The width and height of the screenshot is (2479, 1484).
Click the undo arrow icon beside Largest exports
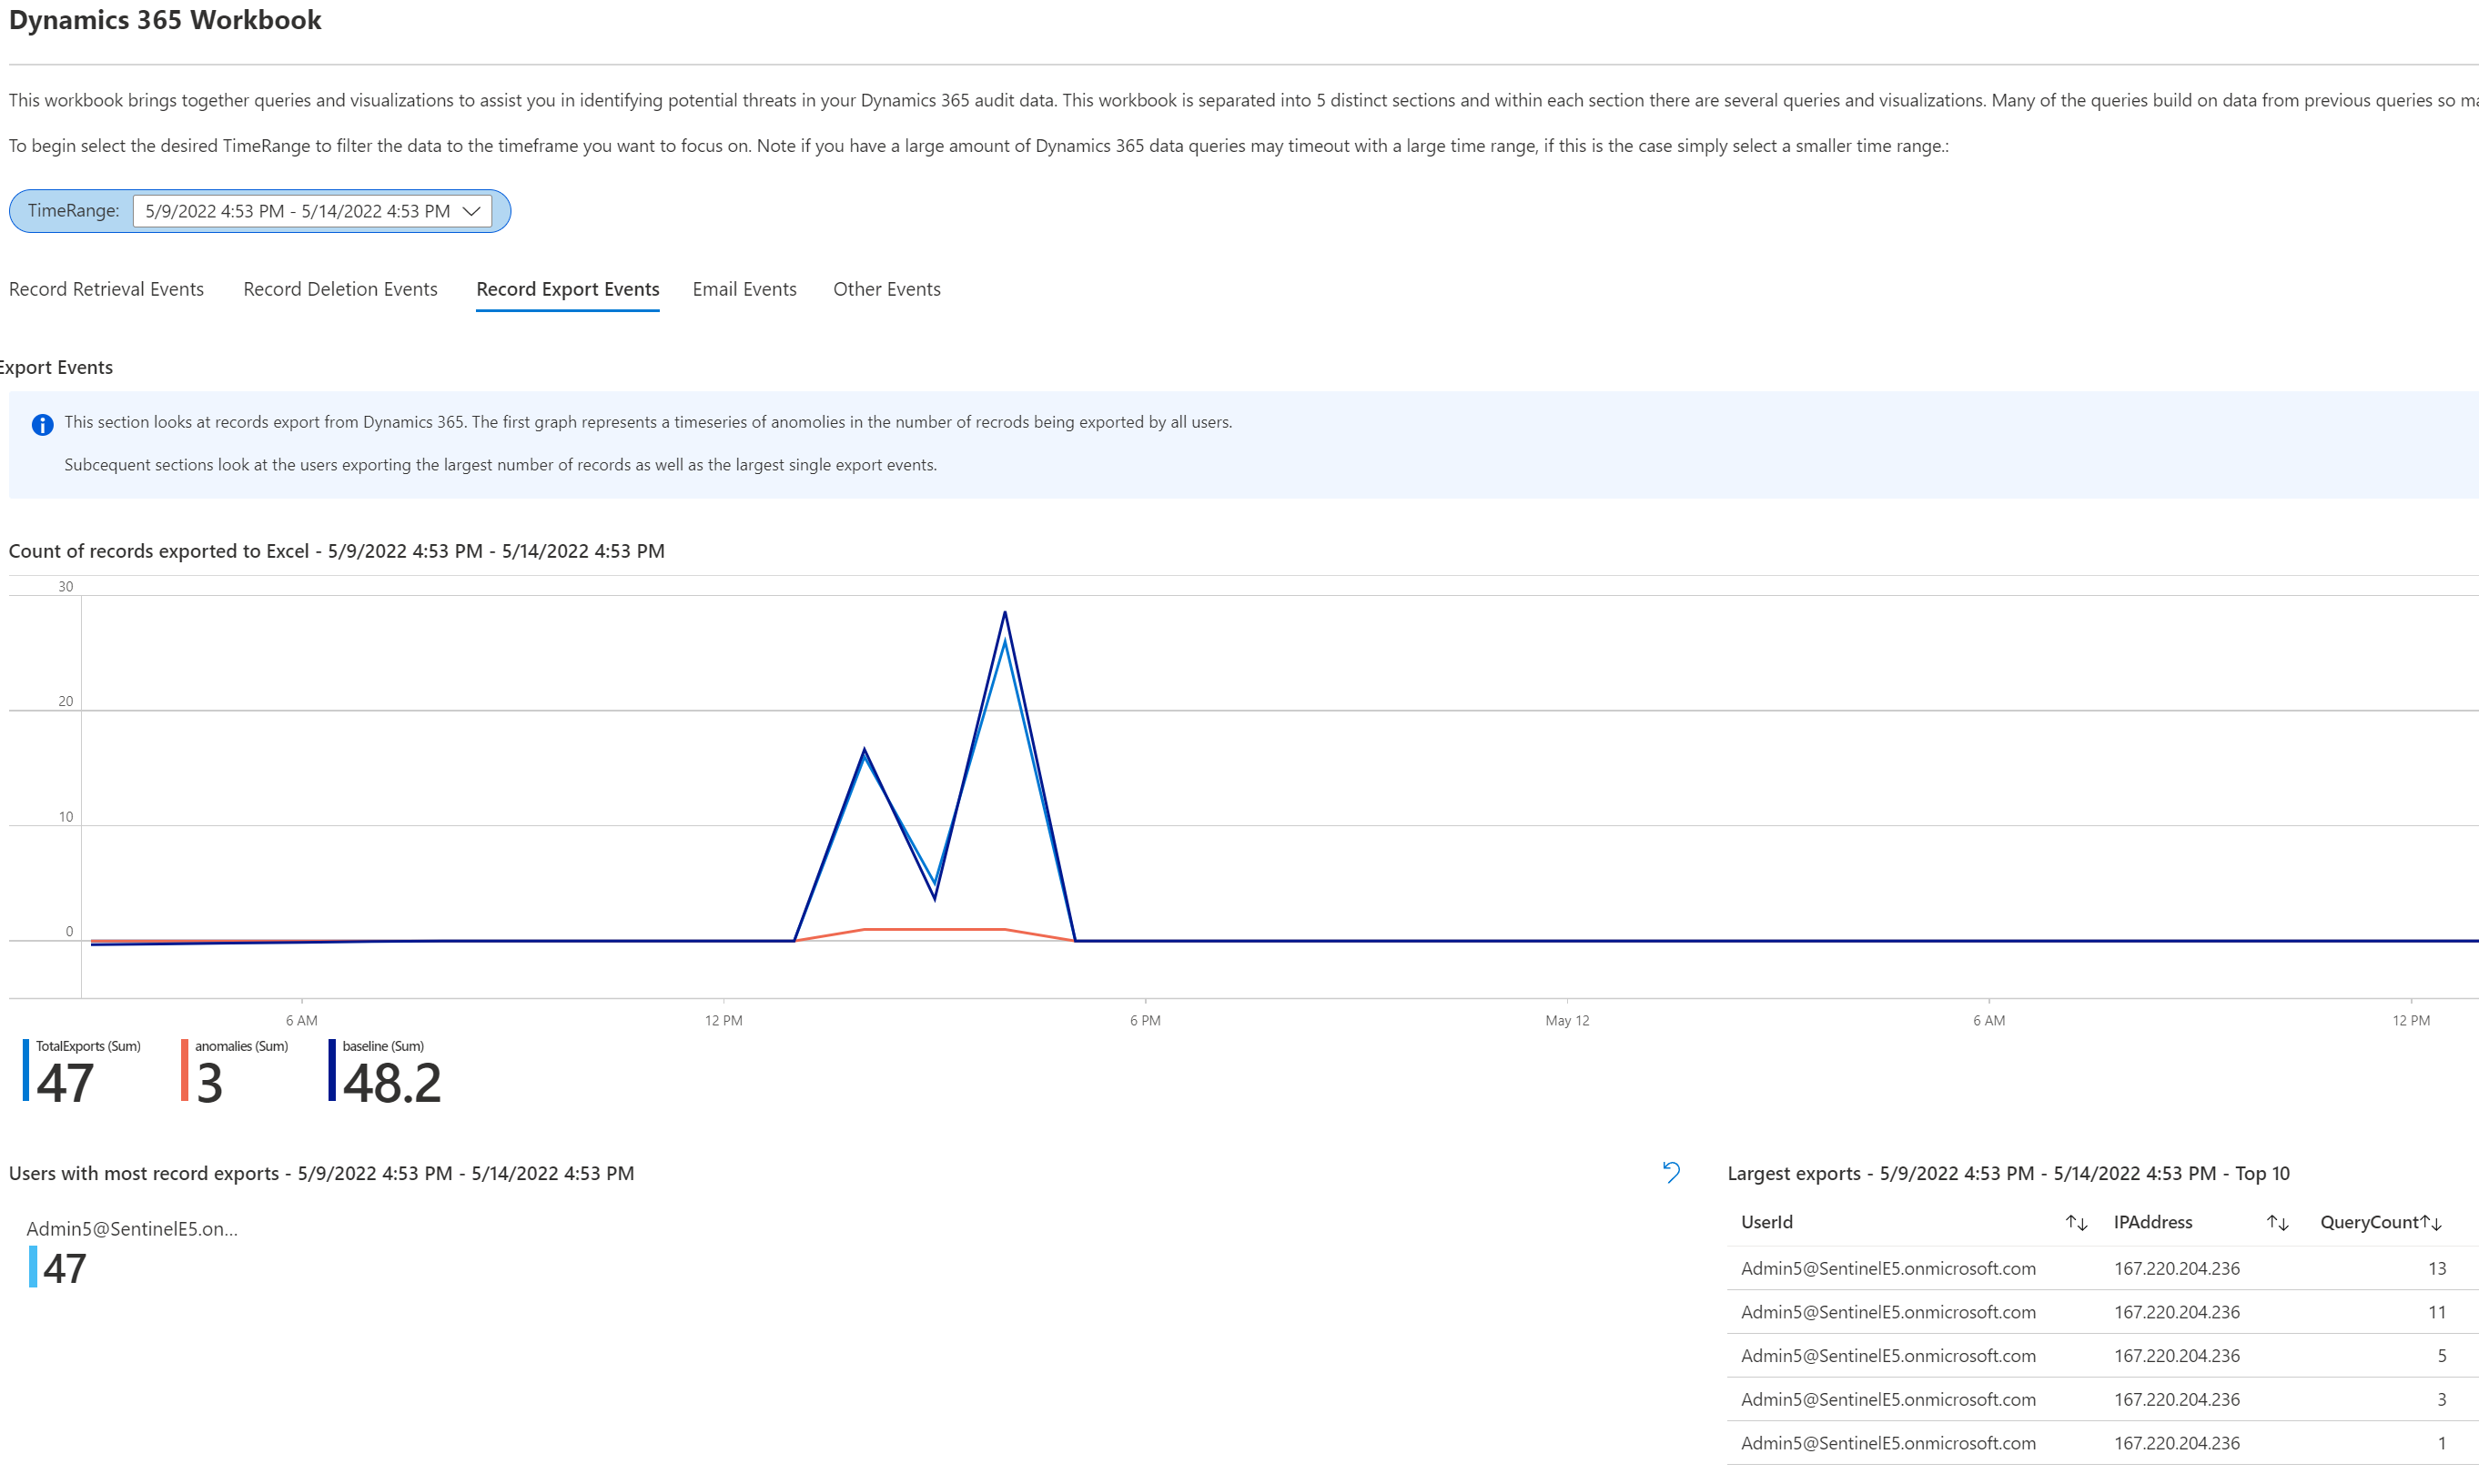coord(1671,1172)
